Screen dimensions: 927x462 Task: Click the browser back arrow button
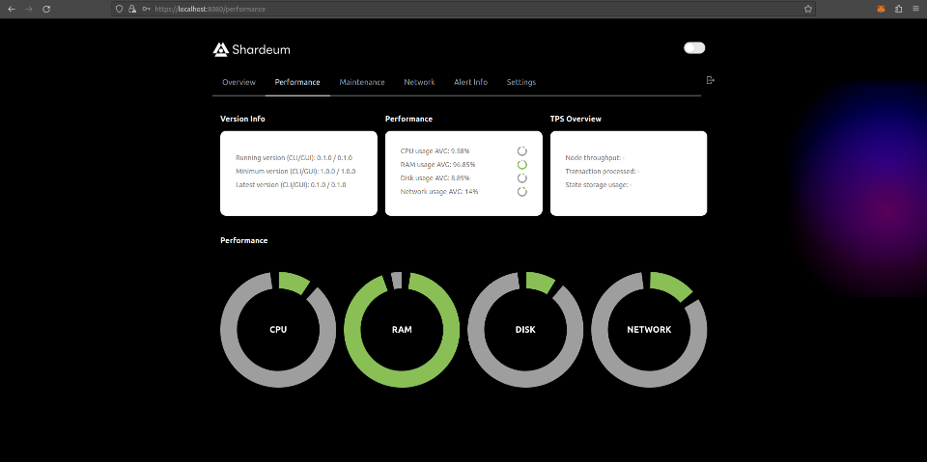[x=10, y=8]
